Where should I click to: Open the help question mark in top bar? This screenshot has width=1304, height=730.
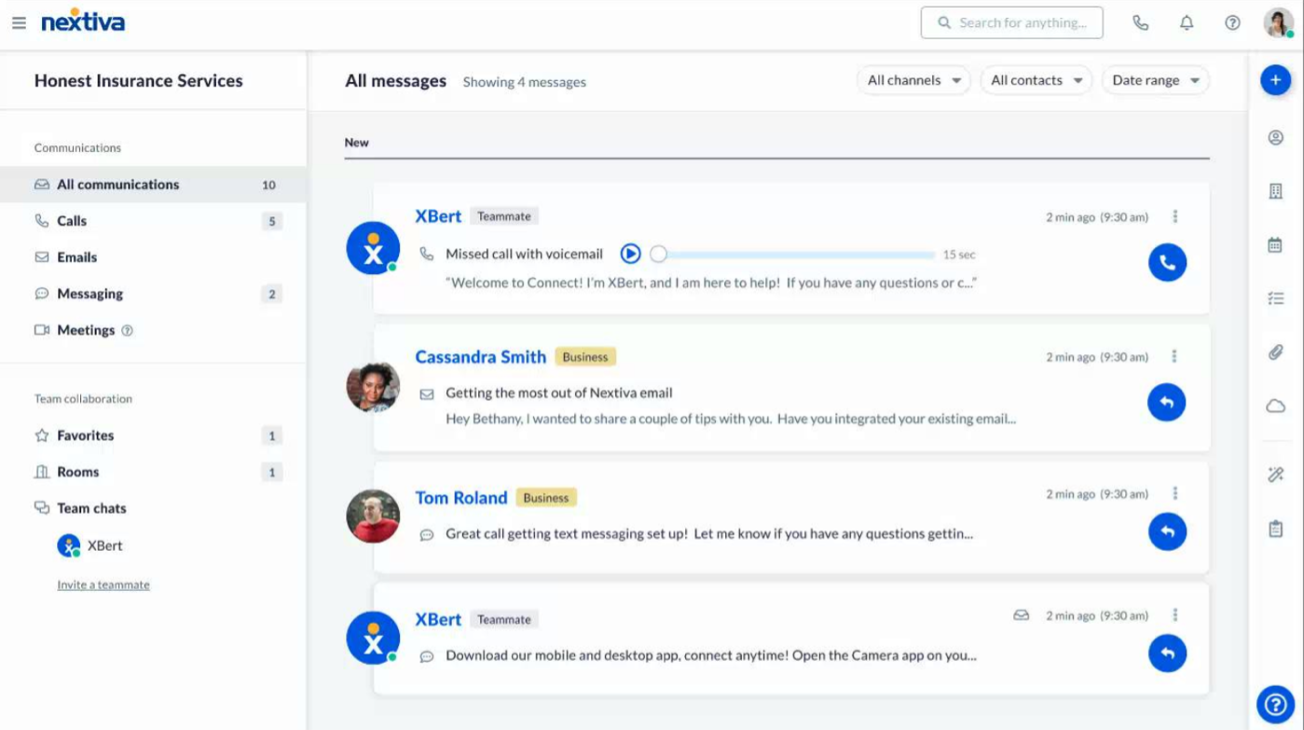click(1233, 23)
